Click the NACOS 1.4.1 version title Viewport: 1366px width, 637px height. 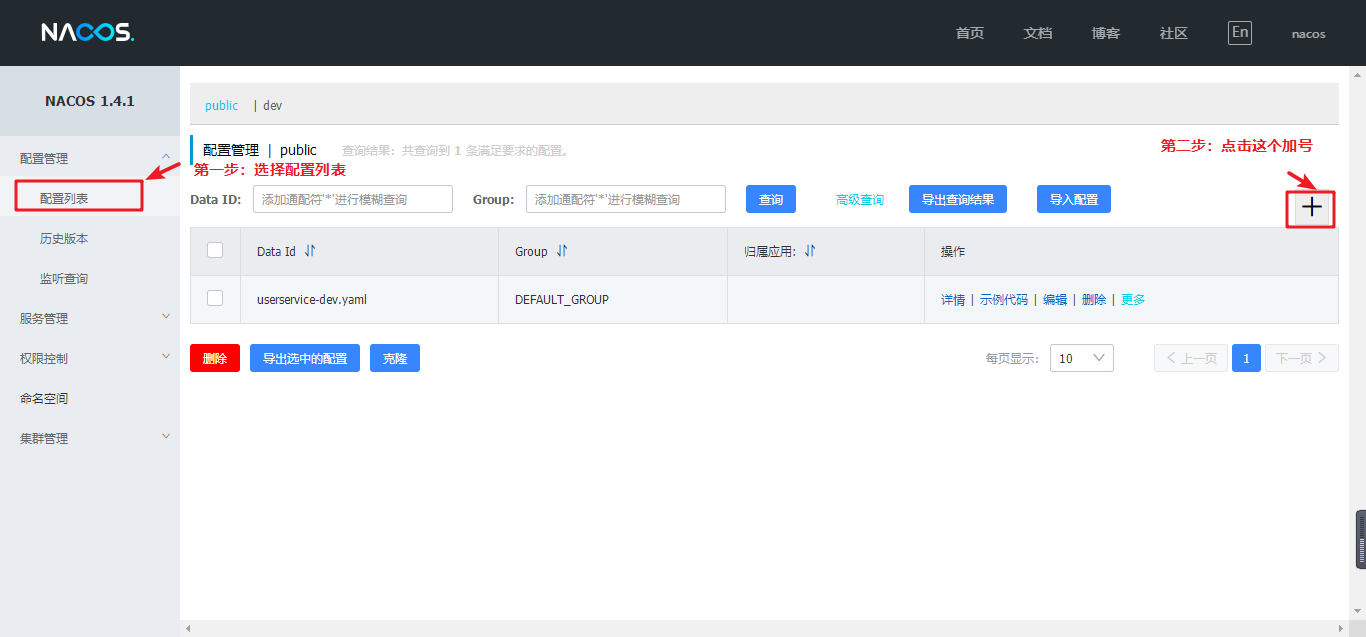[x=90, y=101]
